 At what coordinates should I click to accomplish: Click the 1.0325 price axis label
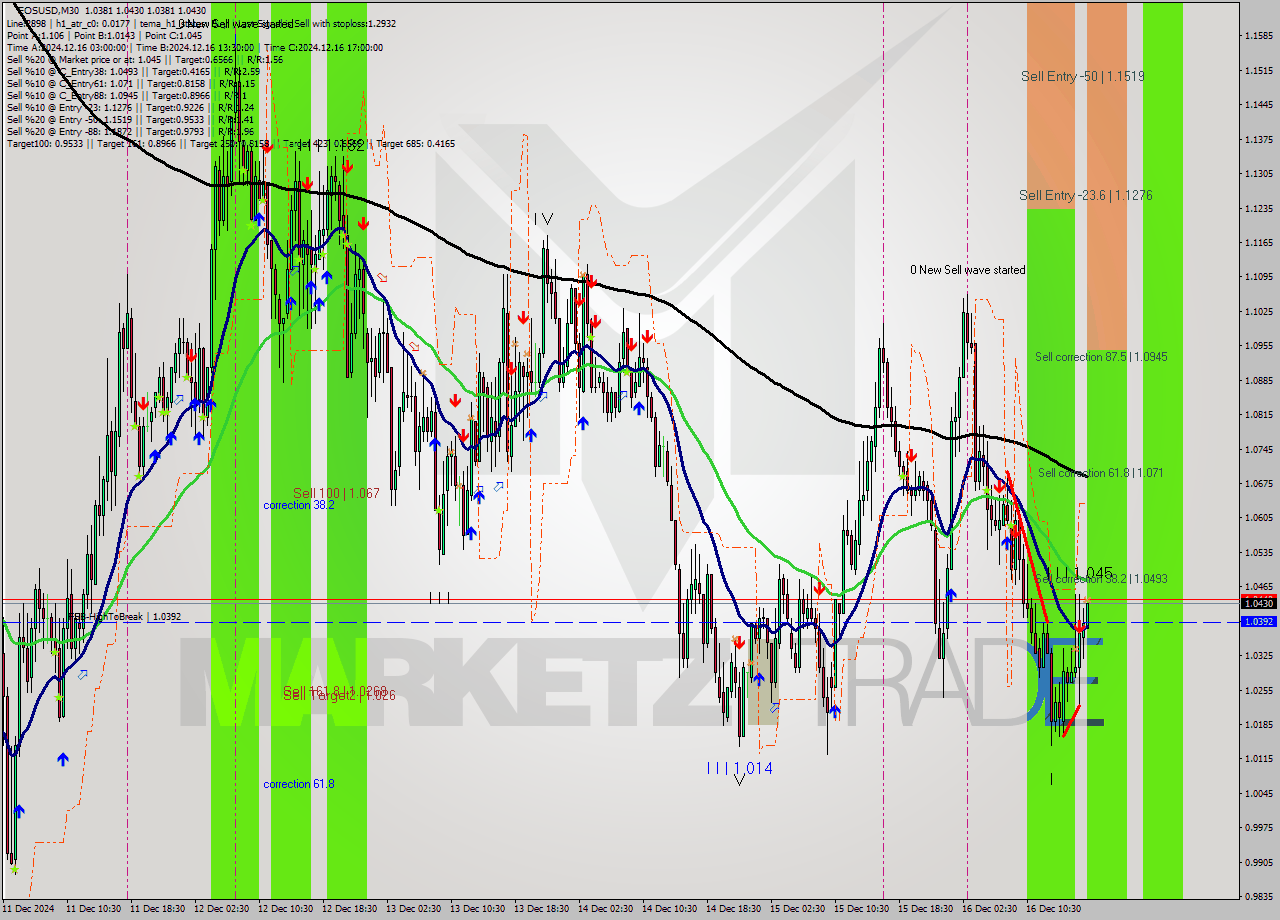tap(1259, 655)
